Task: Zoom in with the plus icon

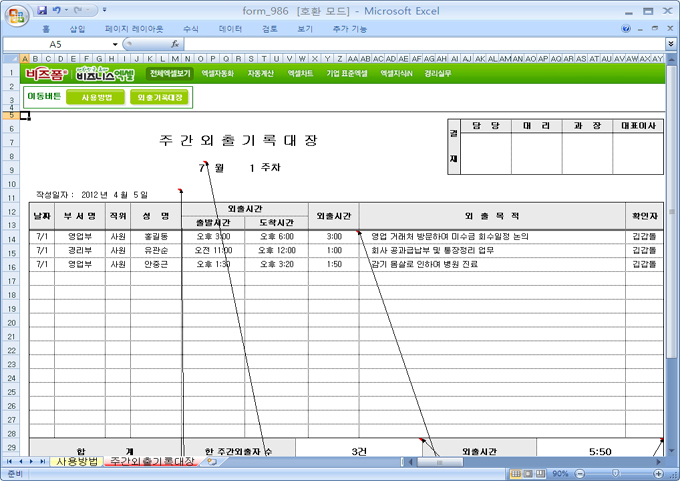Action: [658, 473]
